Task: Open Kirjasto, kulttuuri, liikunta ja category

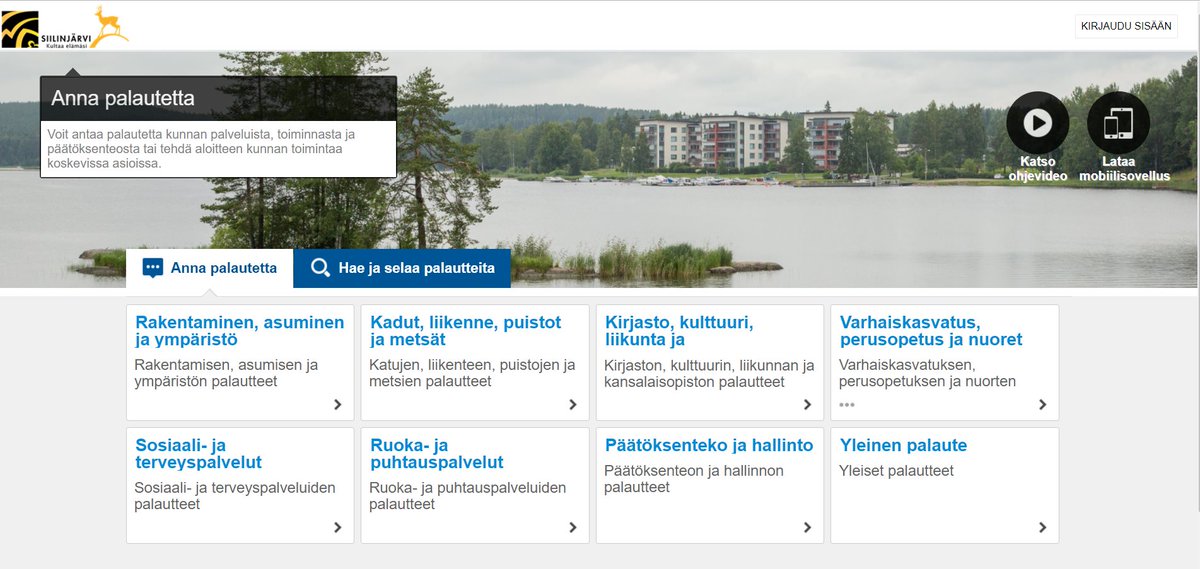Action: click(710, 362)
